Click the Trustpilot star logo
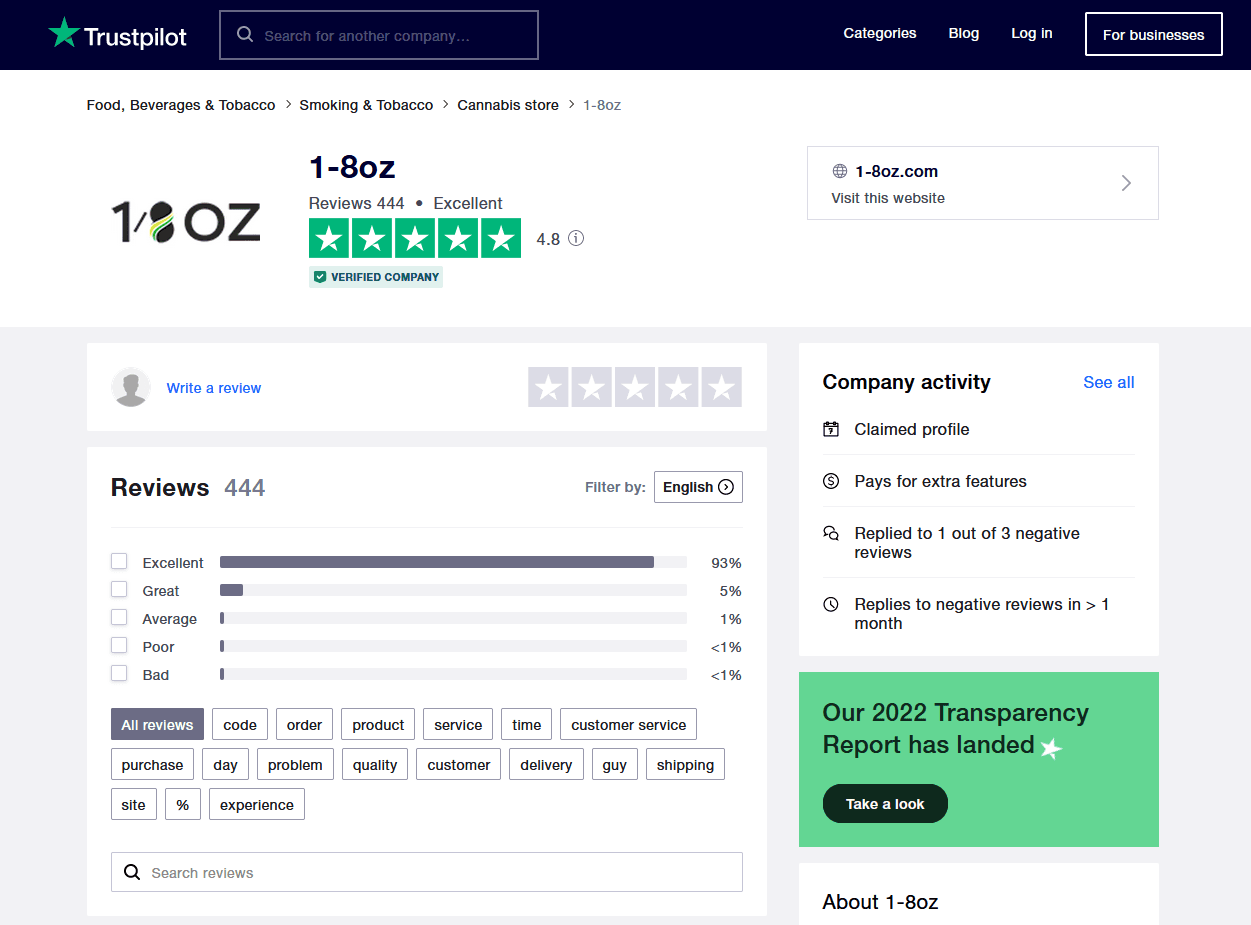This screenshot has width=1251, height=925. click(64, 33)
